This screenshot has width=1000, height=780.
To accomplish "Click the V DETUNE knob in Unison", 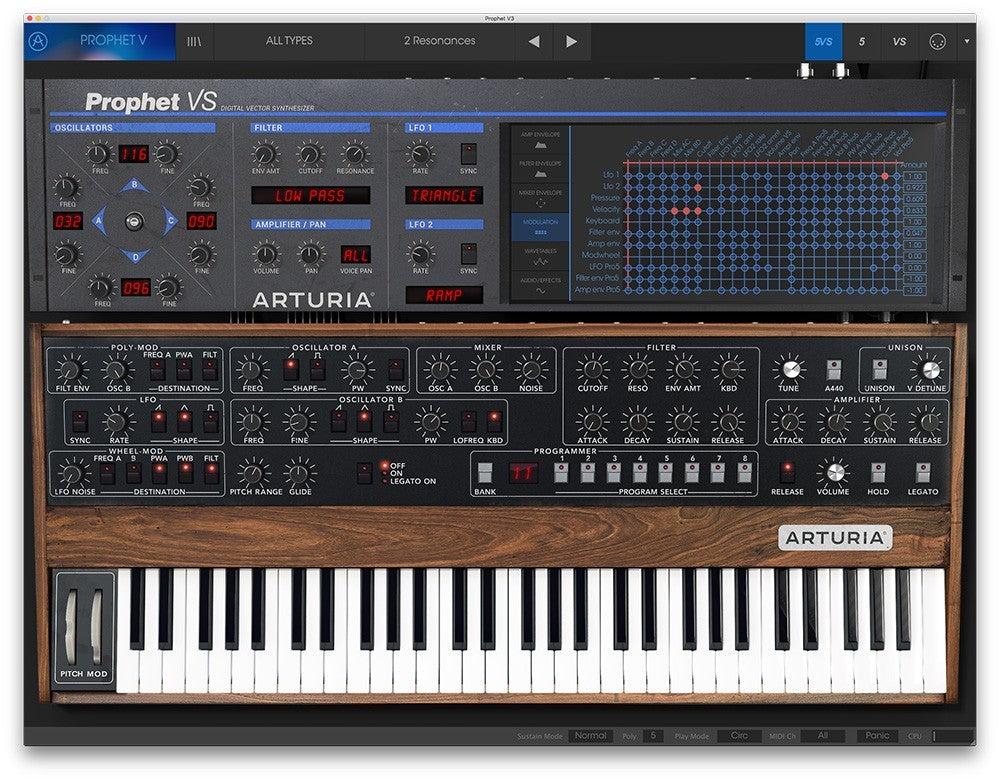I will (x=930, y=369).
